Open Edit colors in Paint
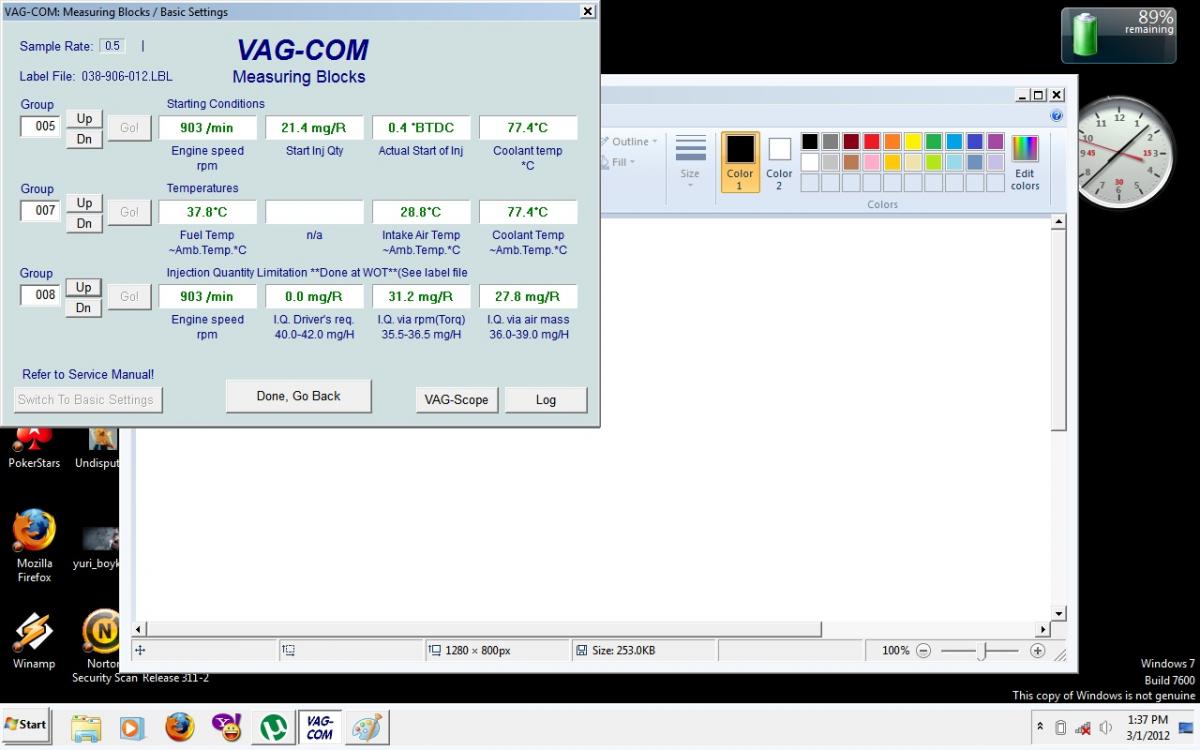 [x=1025, y=163]
